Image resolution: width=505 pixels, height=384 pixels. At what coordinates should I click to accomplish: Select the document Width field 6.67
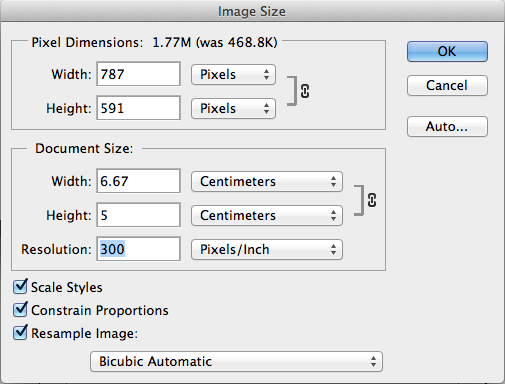point(138,181)
